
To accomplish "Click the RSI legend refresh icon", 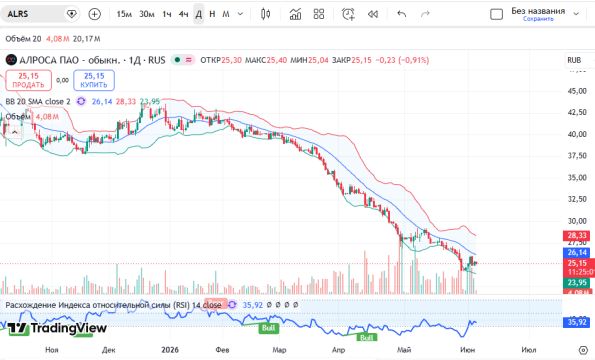I will [232, 305].
